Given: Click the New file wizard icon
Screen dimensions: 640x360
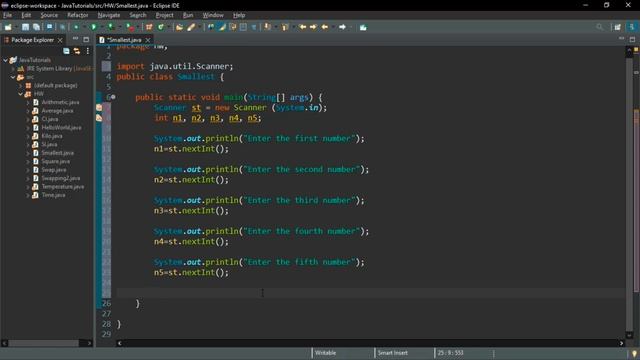Looking at the screenshot, I should click(x=8, y=27).
